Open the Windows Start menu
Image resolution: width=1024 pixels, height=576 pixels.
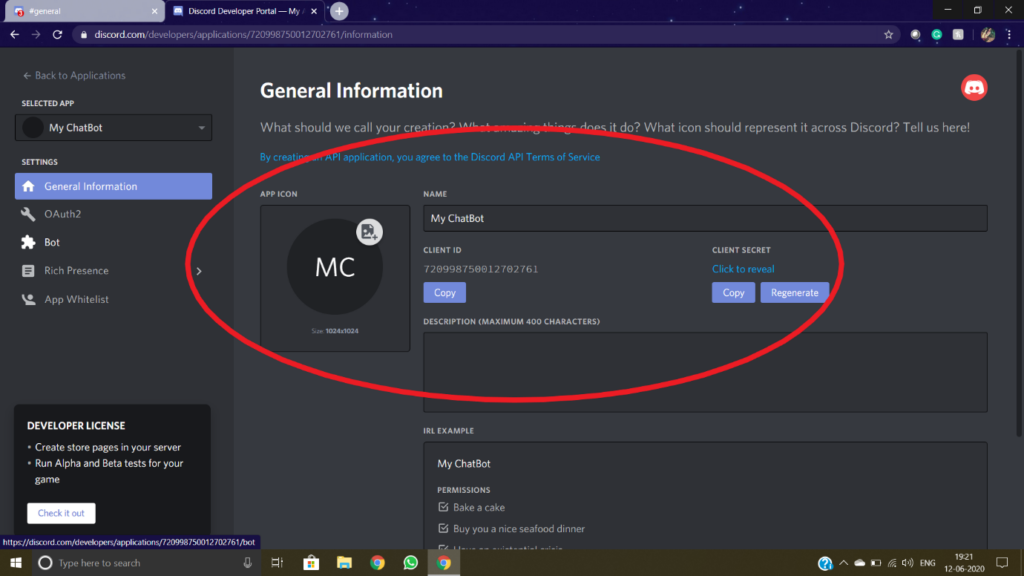pyautogui.click(x=16, y=562)
